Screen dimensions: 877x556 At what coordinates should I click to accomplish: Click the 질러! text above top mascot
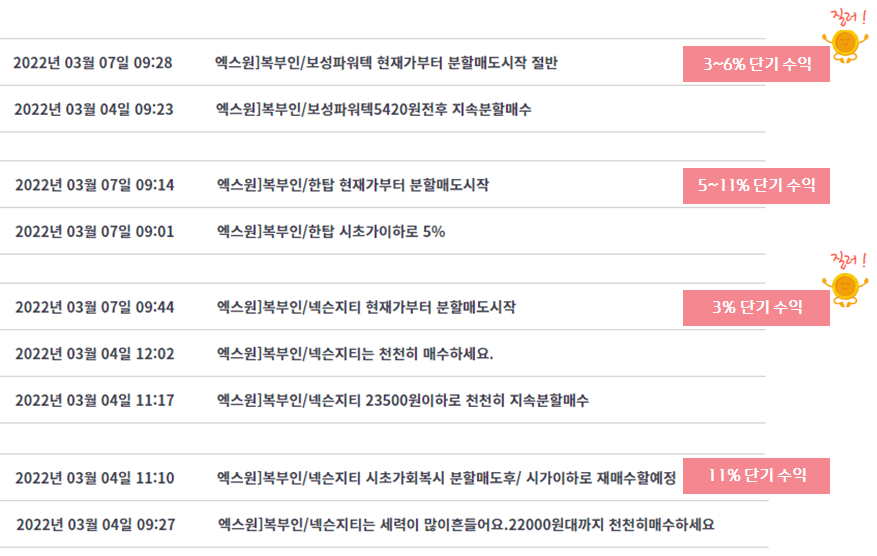click(x=848, y=17)
